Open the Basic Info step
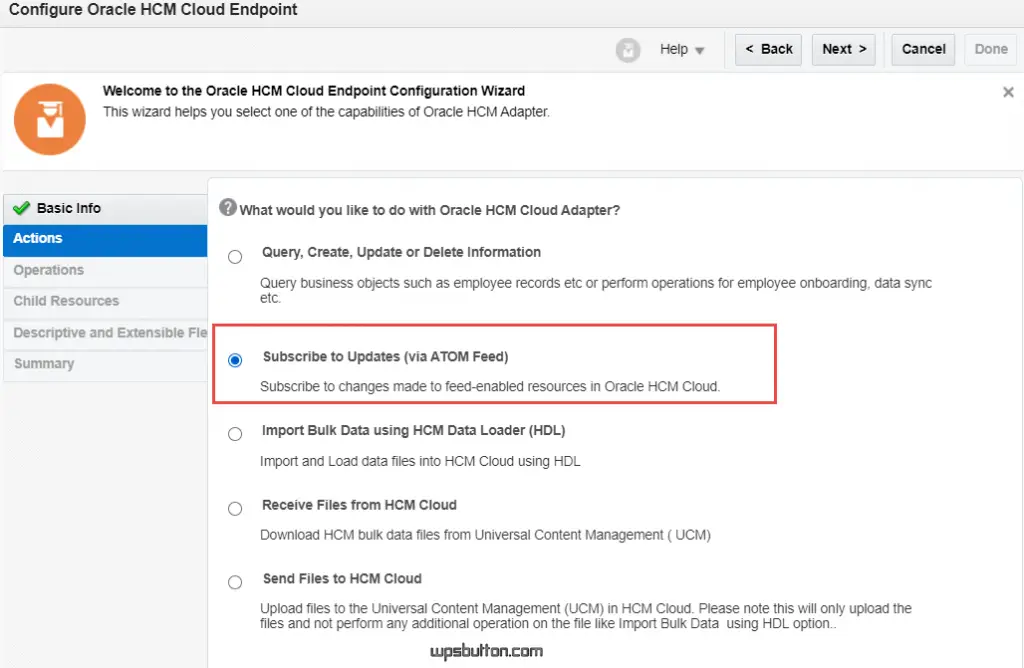The height and width of the screenshot is (668, 1024). [105, 209]
